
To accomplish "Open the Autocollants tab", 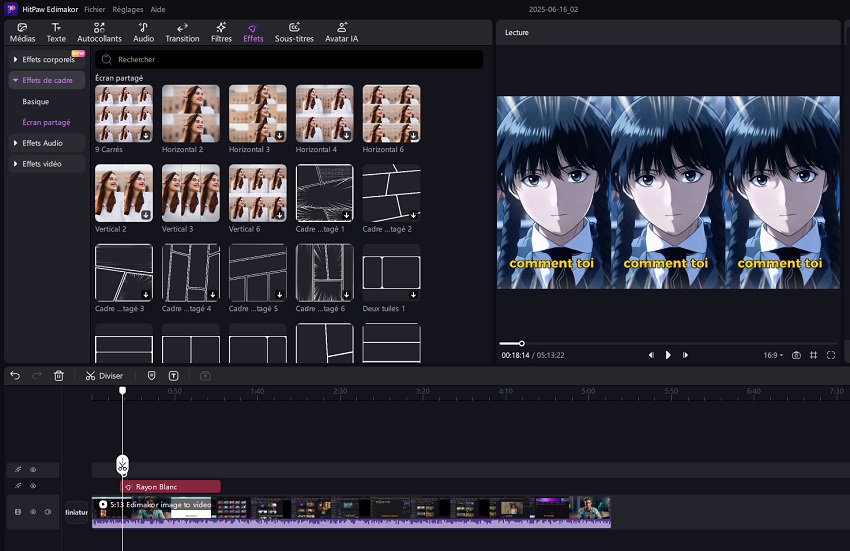I will point(99,33).
